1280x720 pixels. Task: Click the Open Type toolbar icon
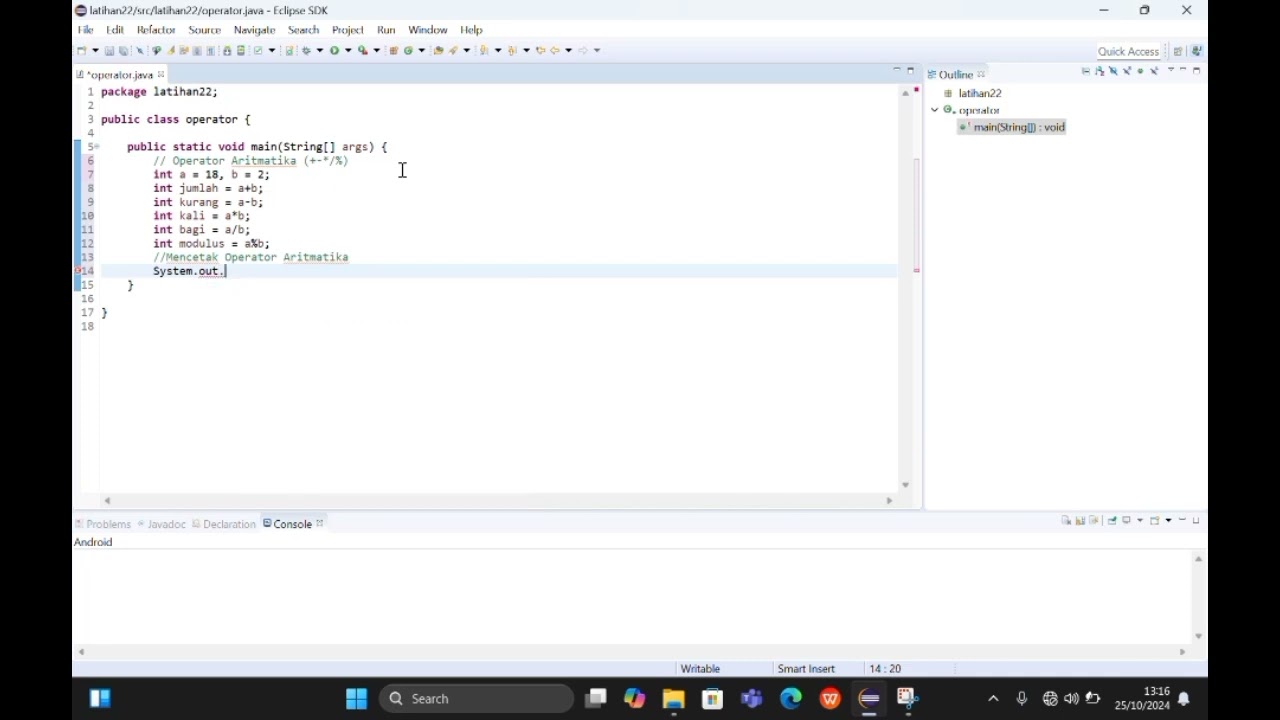point(438,50)
